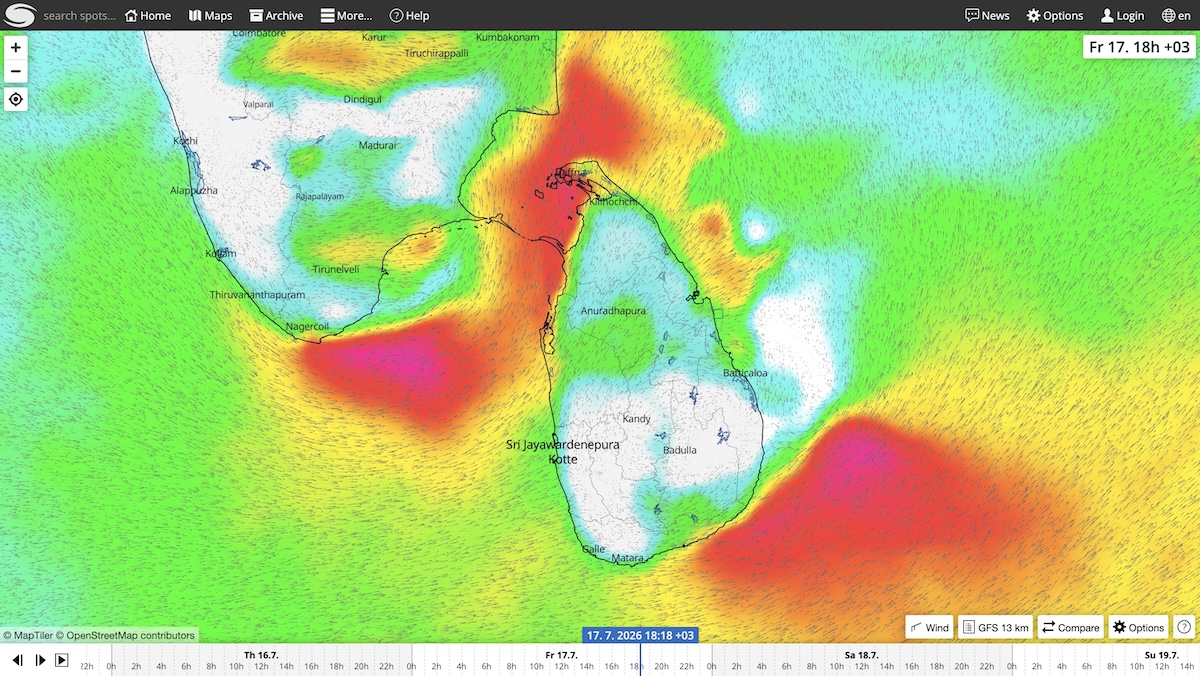Jump timeline to Fr 17.7. label
Screen dimensions: 1200x676
point(561,655)
